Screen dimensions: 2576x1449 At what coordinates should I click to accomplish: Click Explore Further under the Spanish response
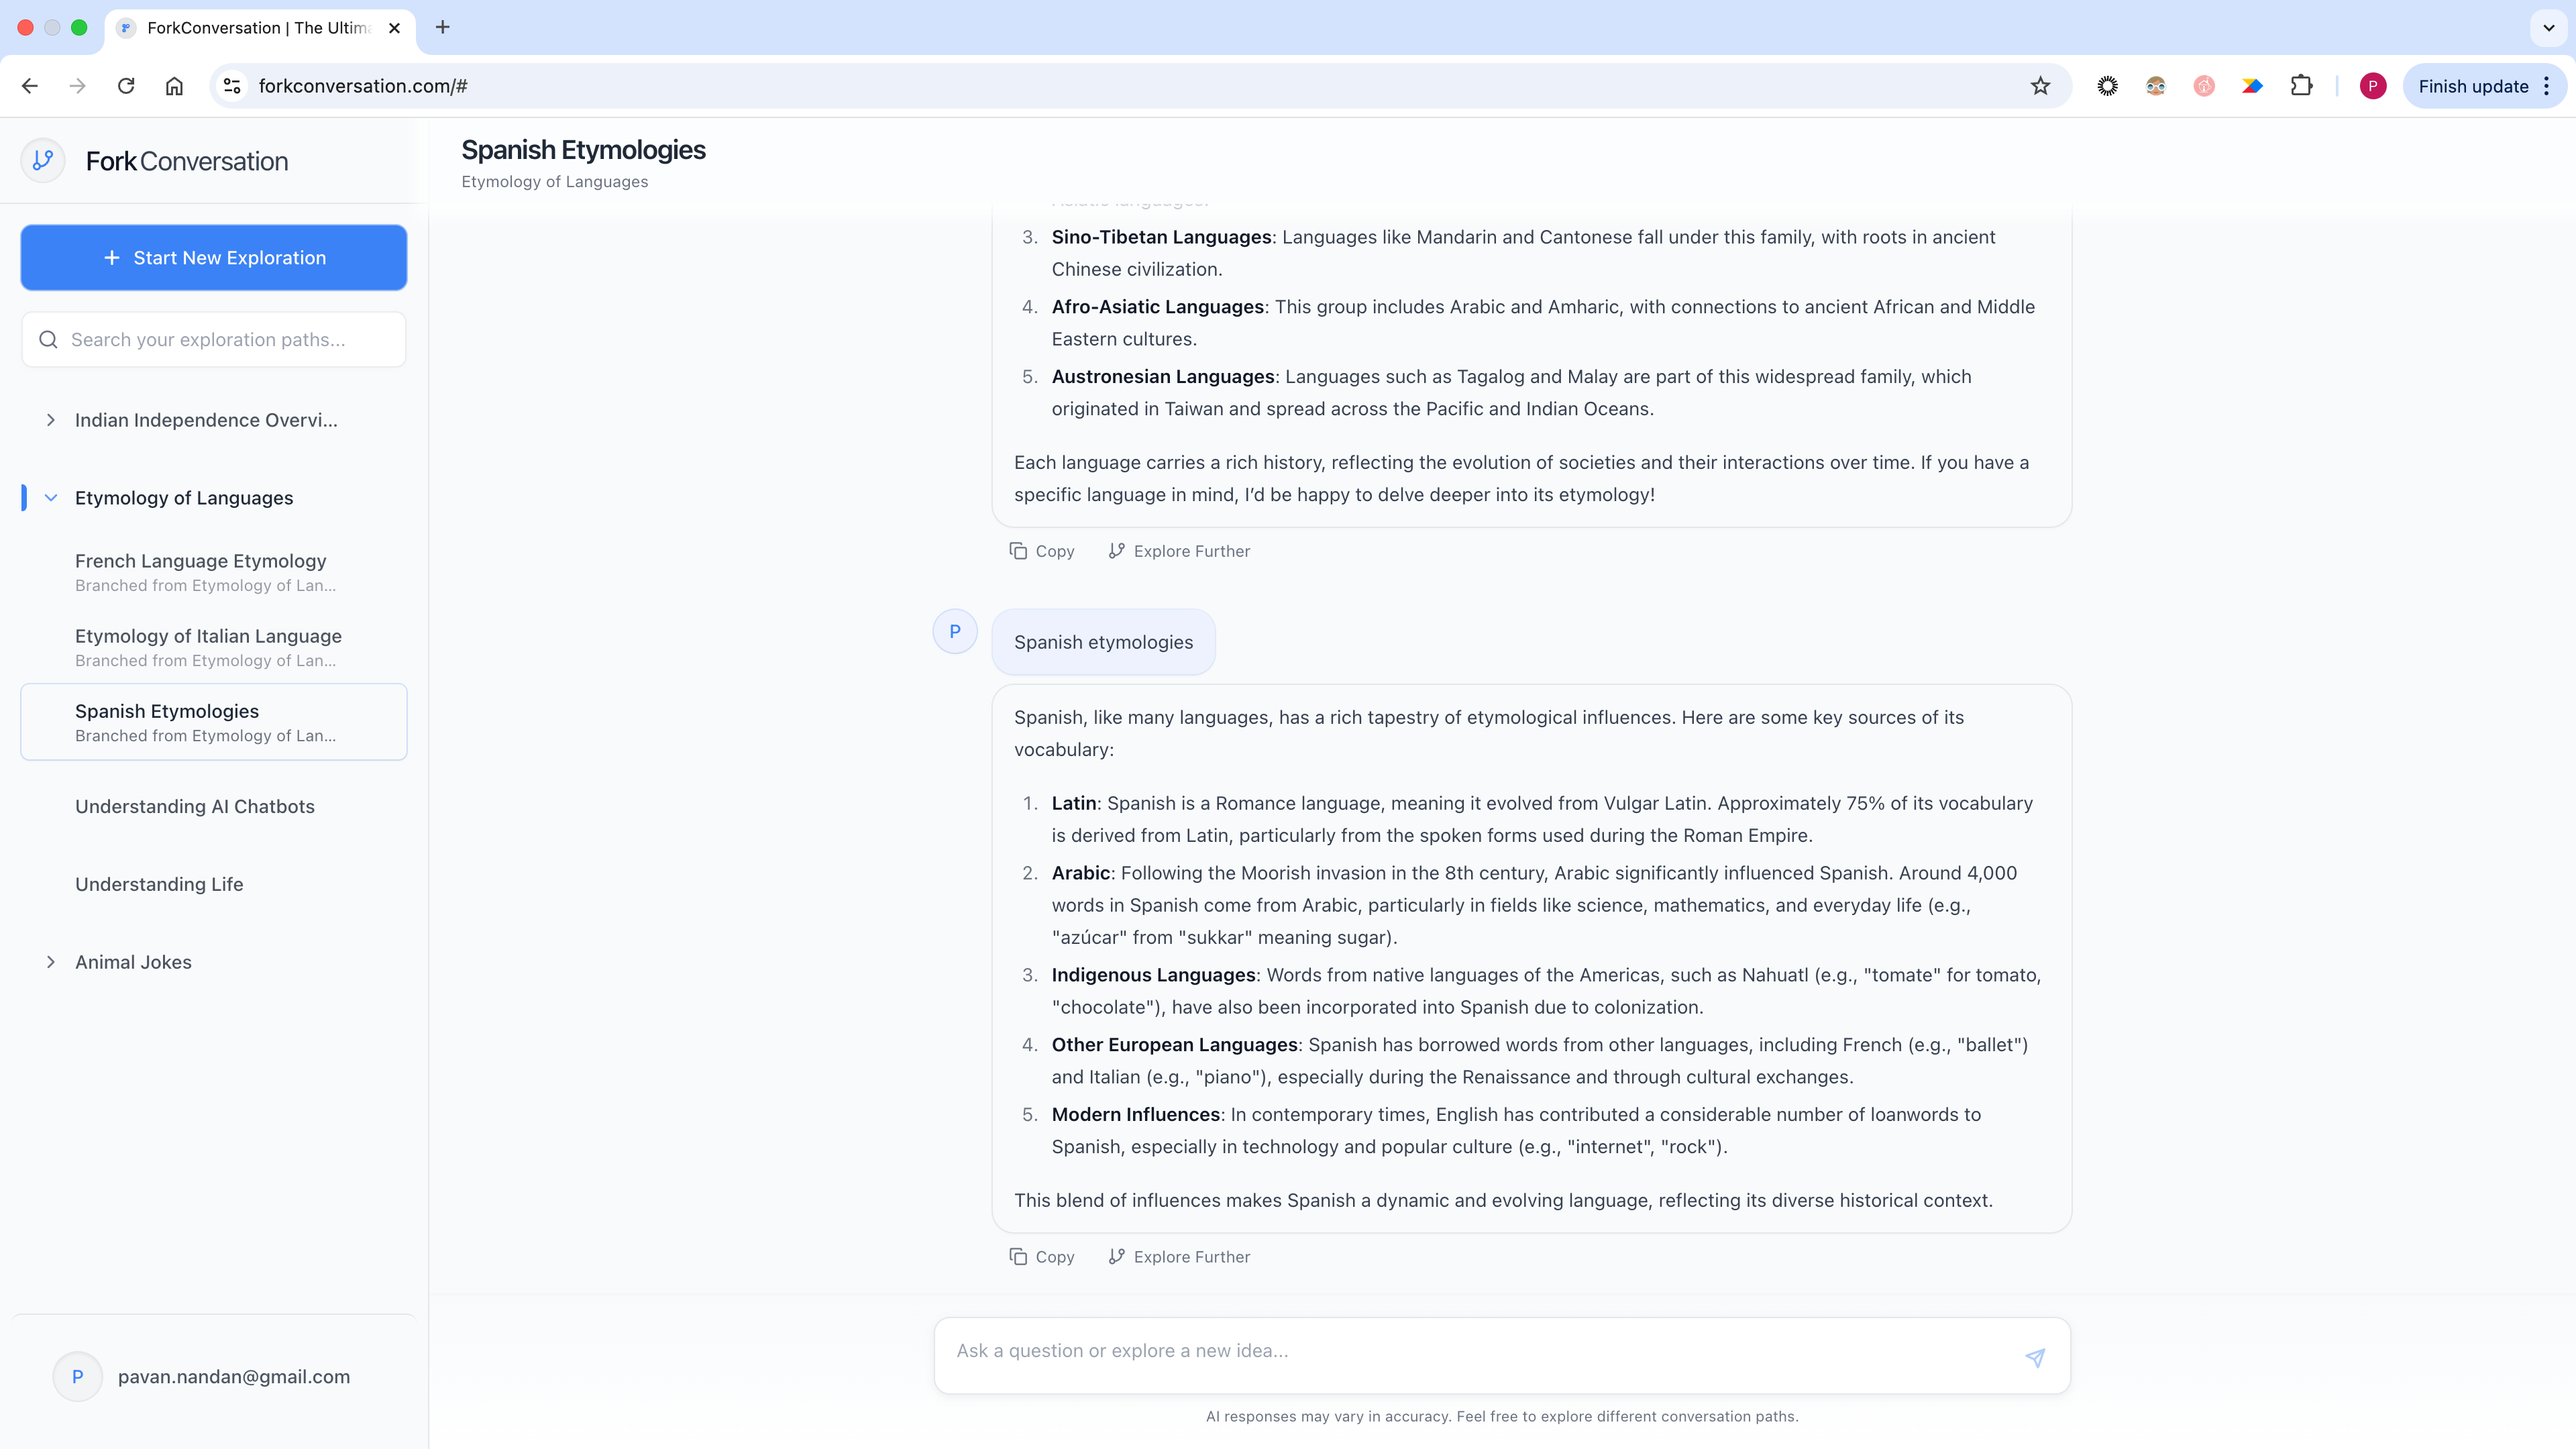(1179, 1257)
